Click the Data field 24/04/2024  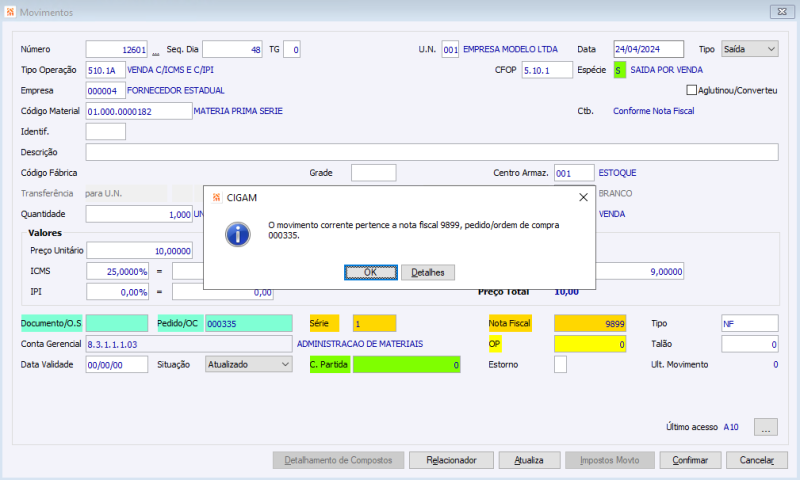tap(648, 49)
